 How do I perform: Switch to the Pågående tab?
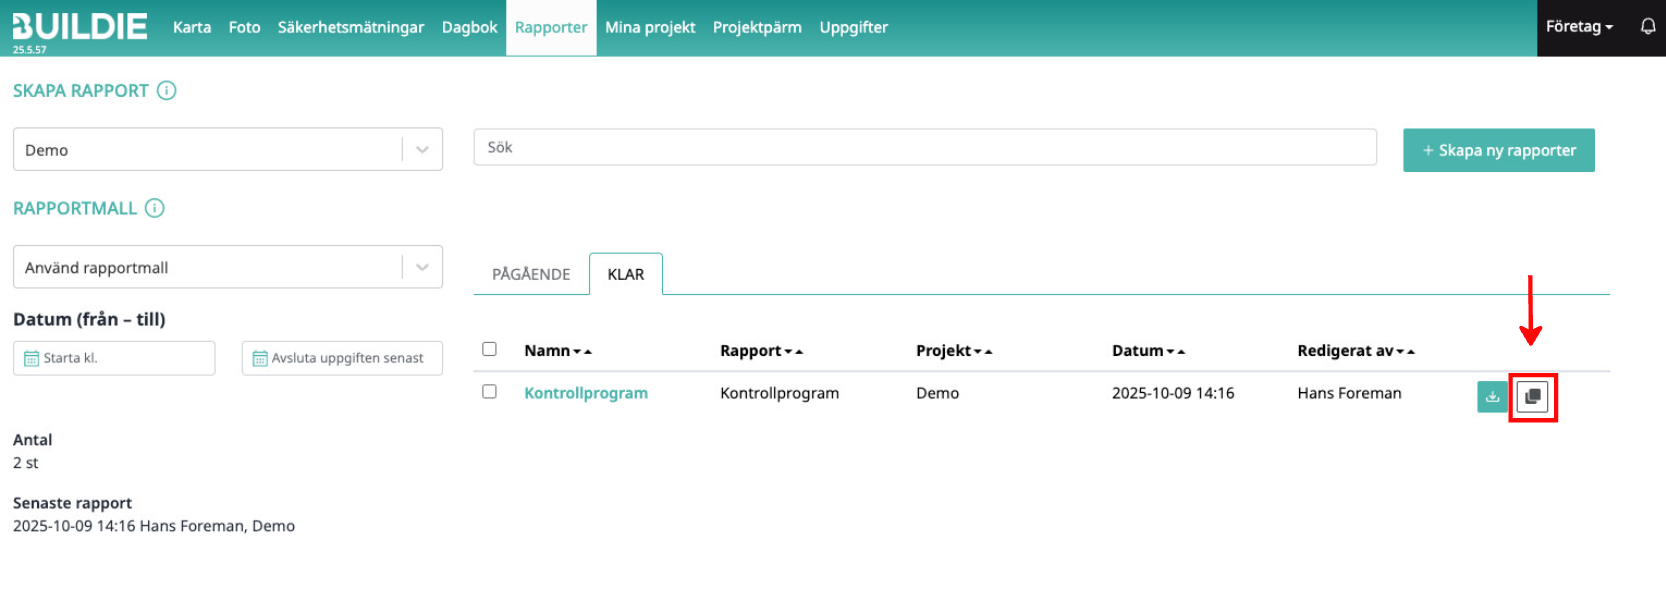pyautogui.click(x=531, y=274)
